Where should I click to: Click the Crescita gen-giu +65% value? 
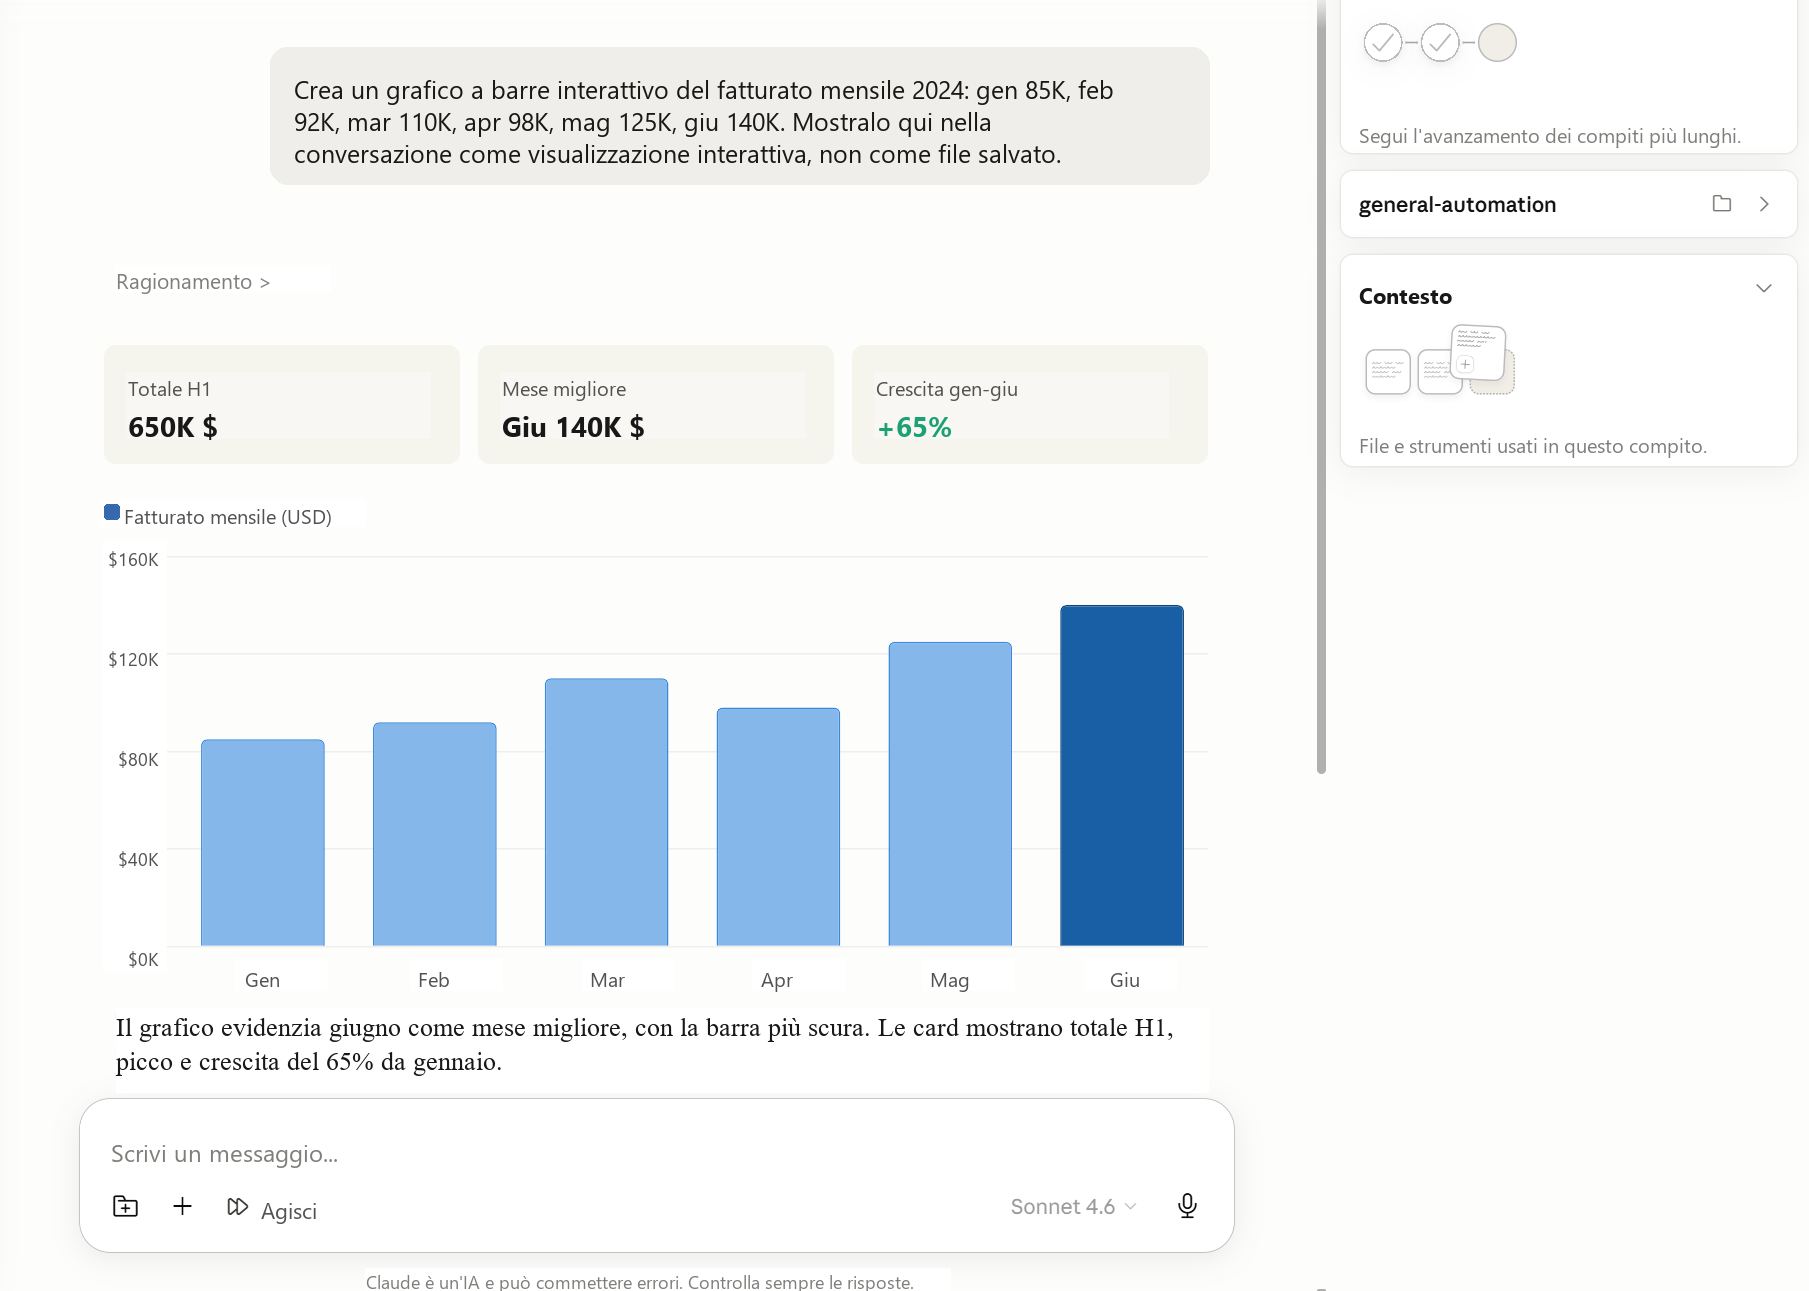(914, 428)
